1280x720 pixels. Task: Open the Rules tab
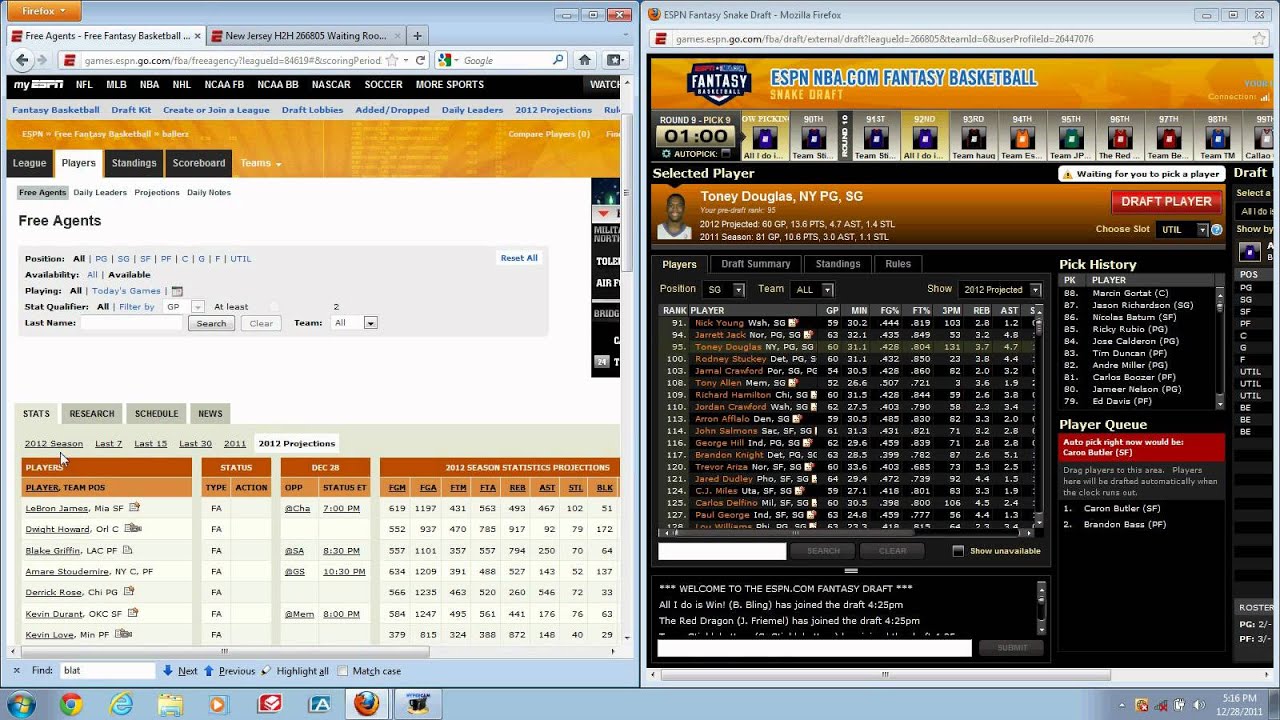coord(898,264)
